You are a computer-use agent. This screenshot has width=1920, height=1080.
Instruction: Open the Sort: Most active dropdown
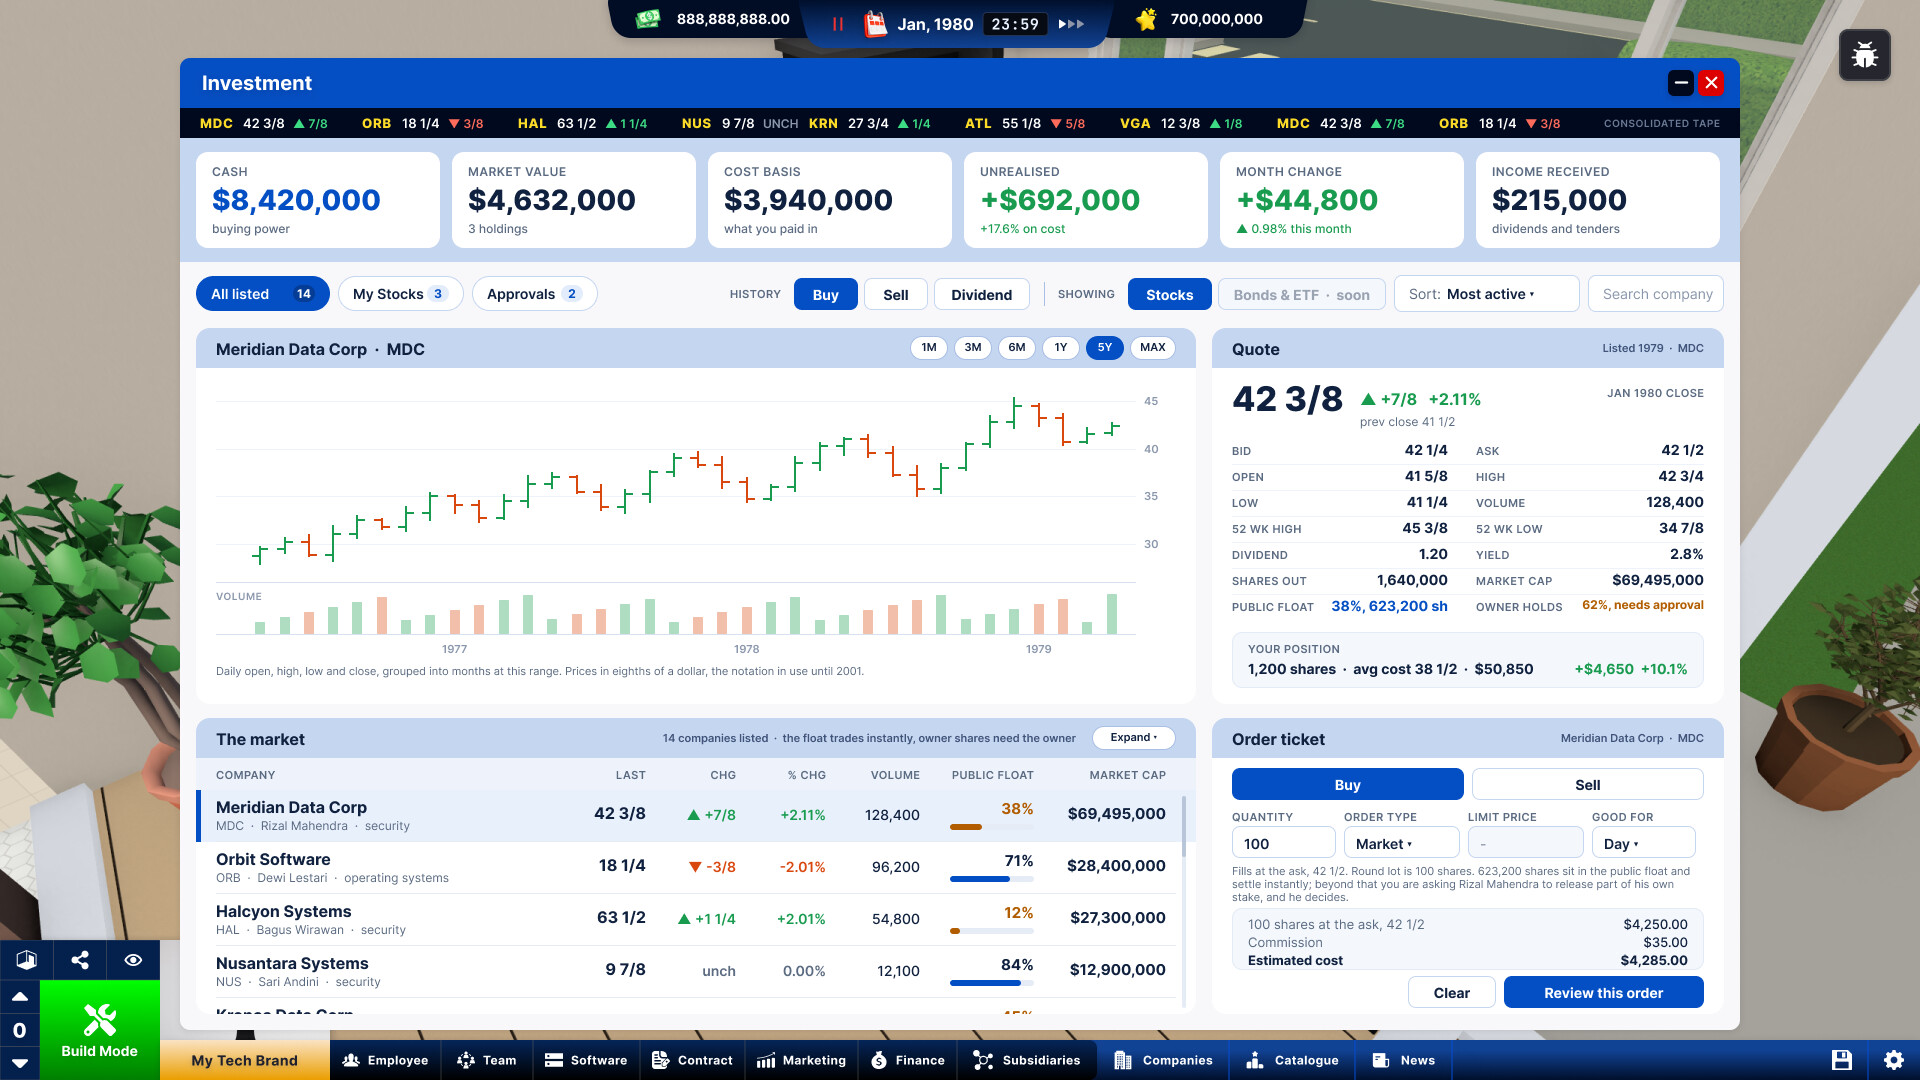[x=1486, y=294]
